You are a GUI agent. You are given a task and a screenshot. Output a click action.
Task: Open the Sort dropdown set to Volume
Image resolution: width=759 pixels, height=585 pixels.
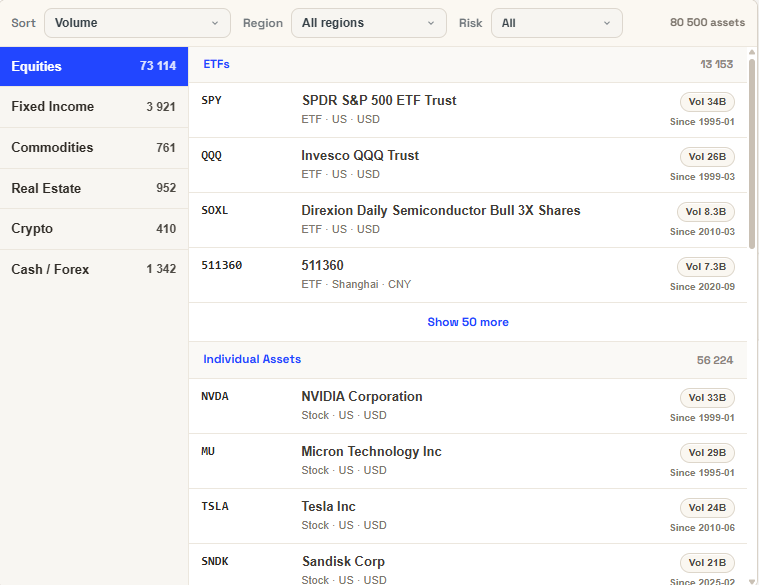(137, 23)
